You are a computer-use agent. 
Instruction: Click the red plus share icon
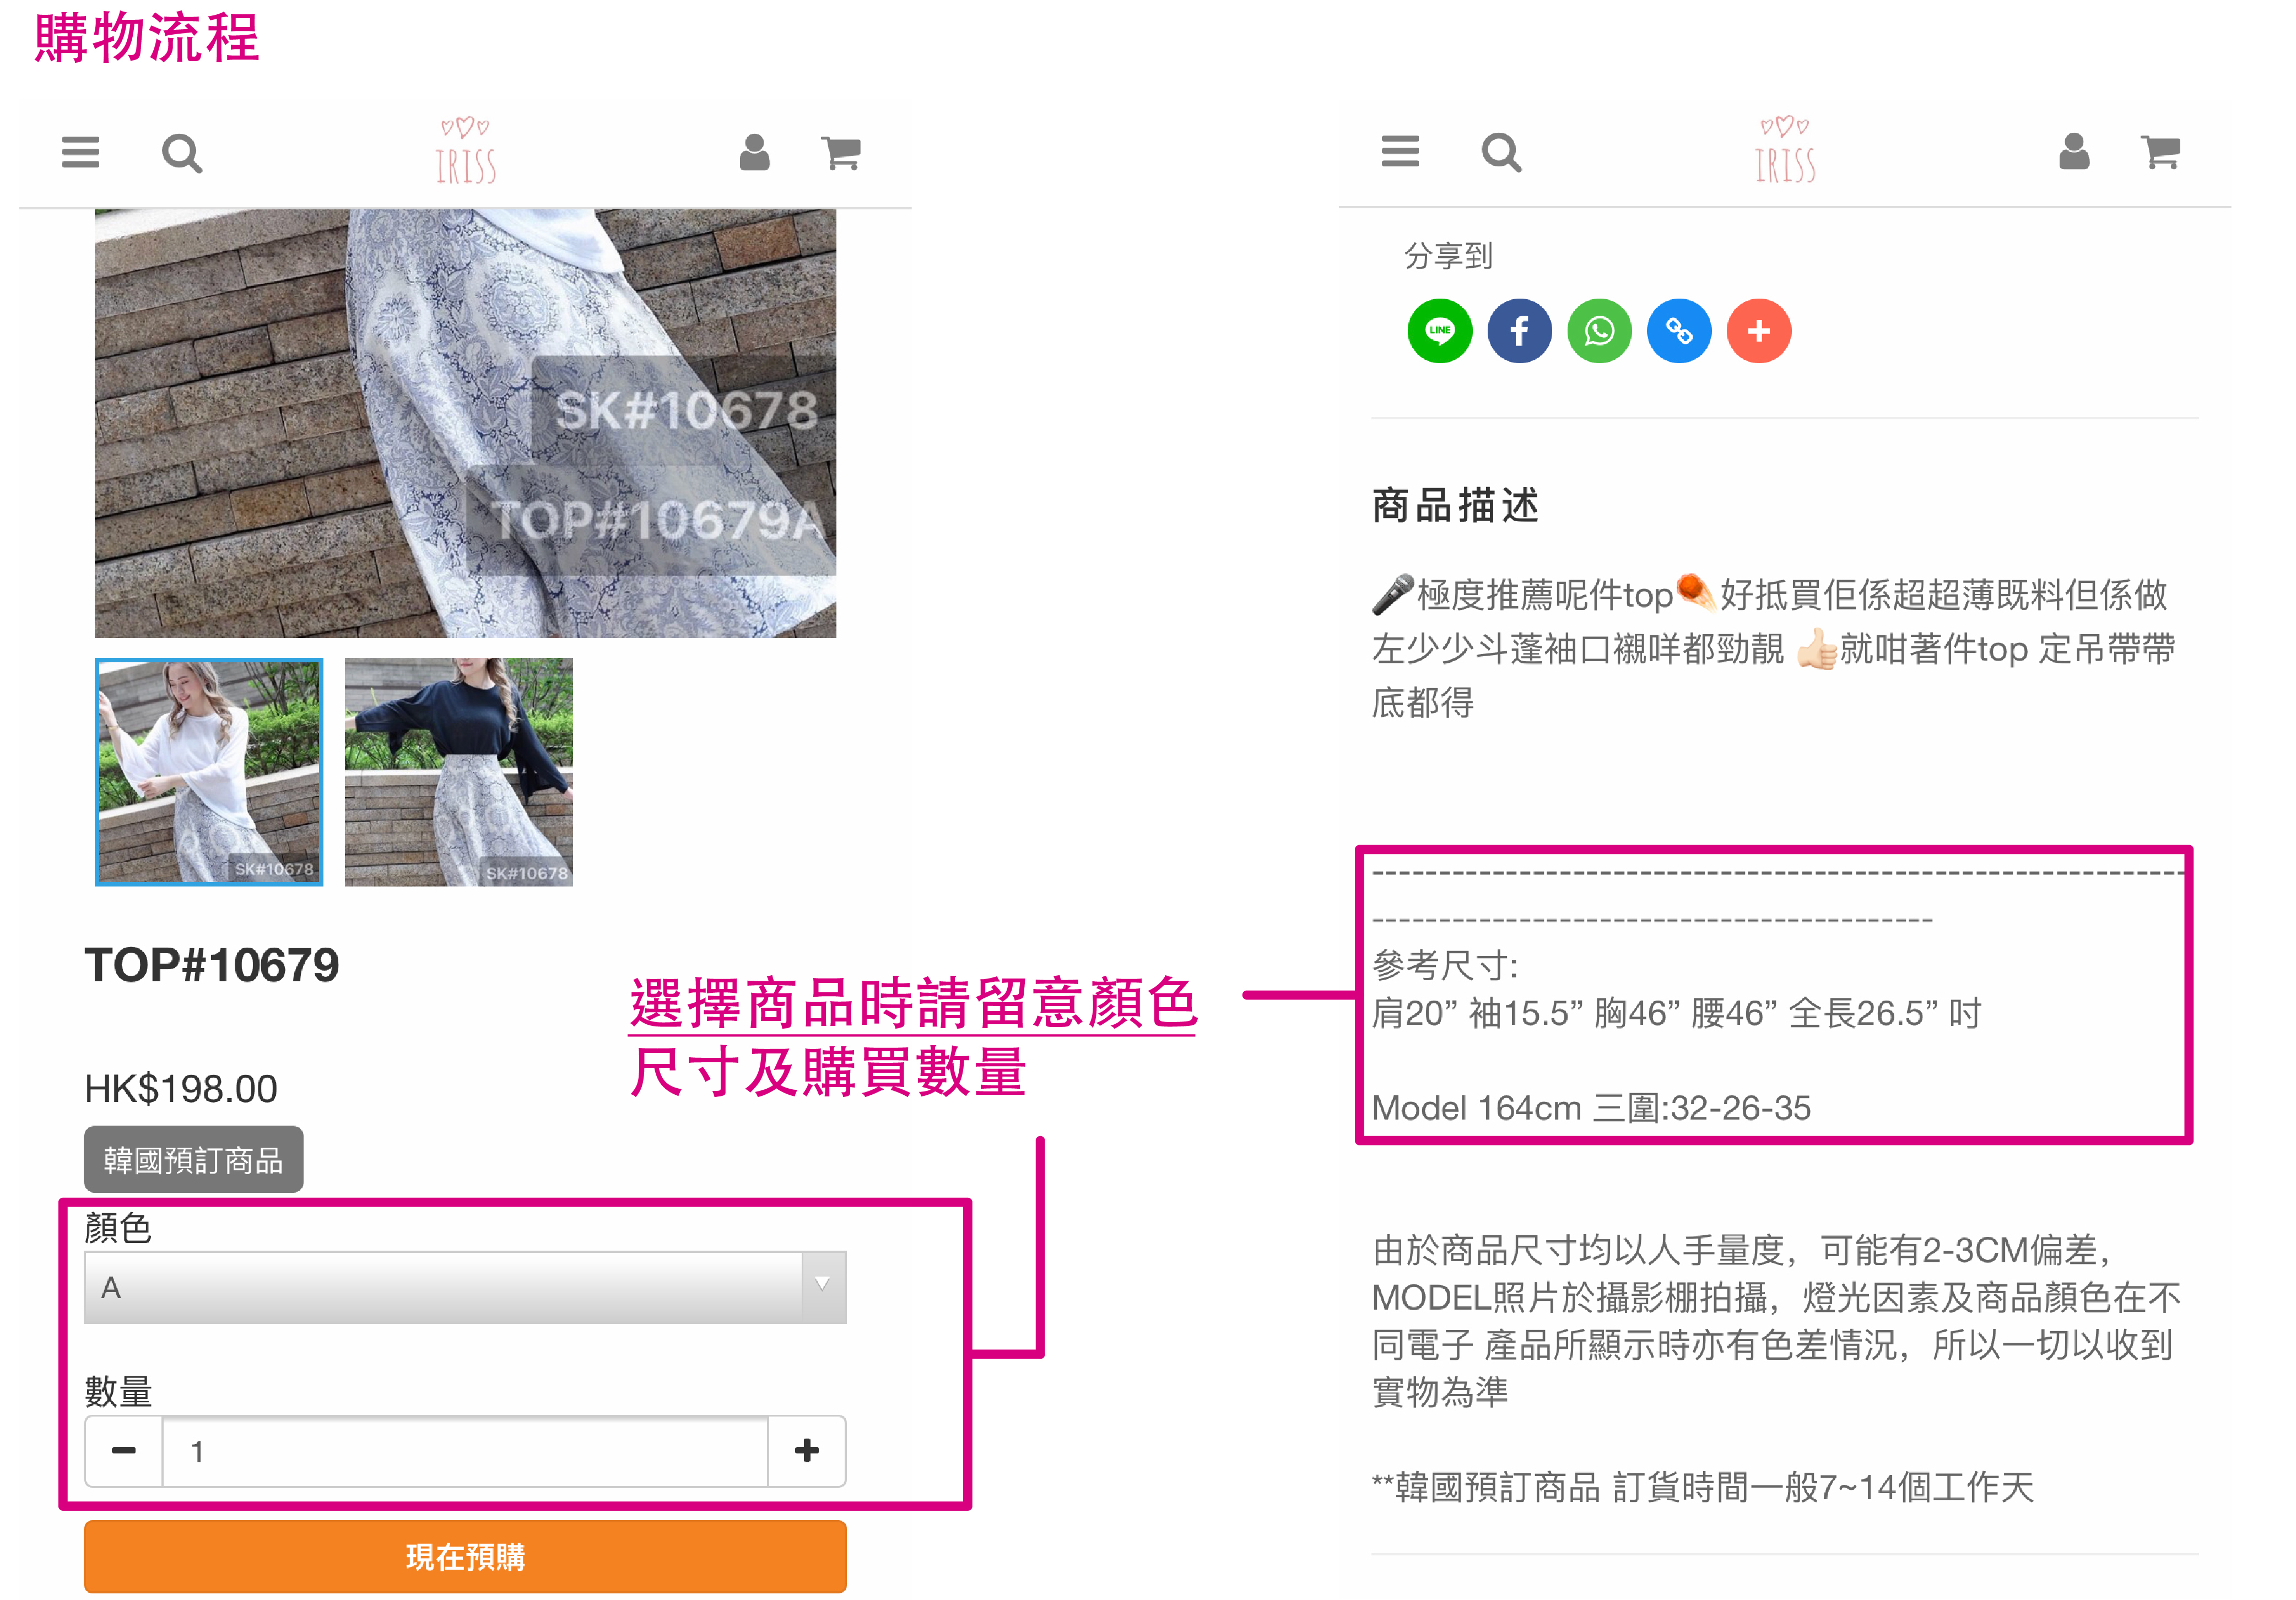pos(1759,331)
